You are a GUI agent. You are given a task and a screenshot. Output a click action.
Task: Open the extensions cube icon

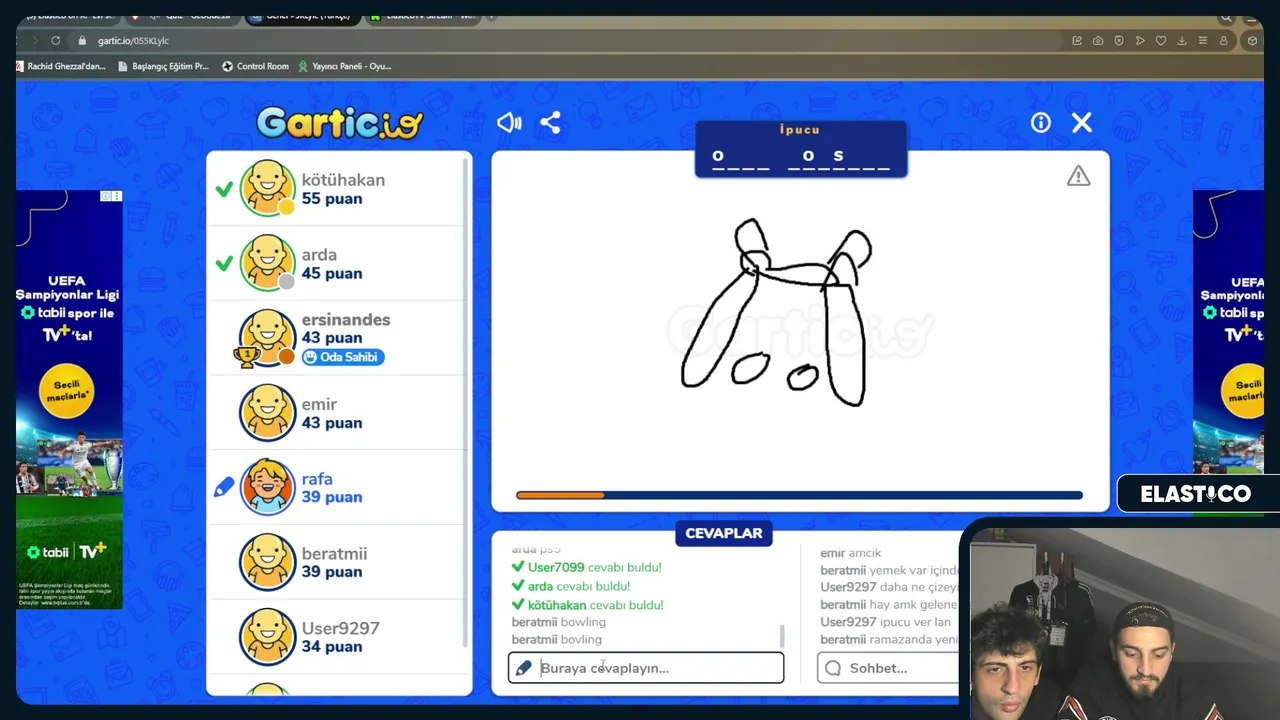coord(1252,41)
